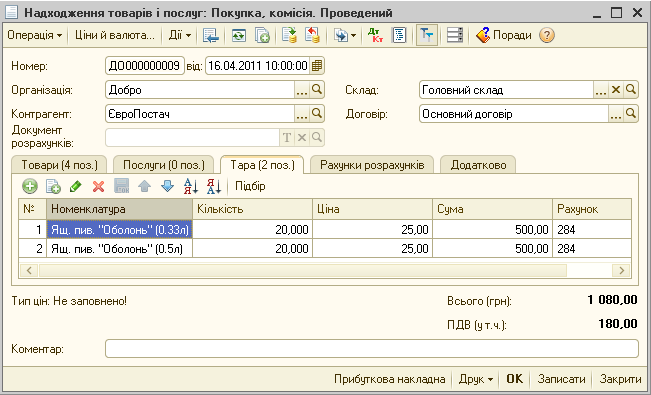
Task: Click the Сума column header
Action: click(x=492, y=209)
